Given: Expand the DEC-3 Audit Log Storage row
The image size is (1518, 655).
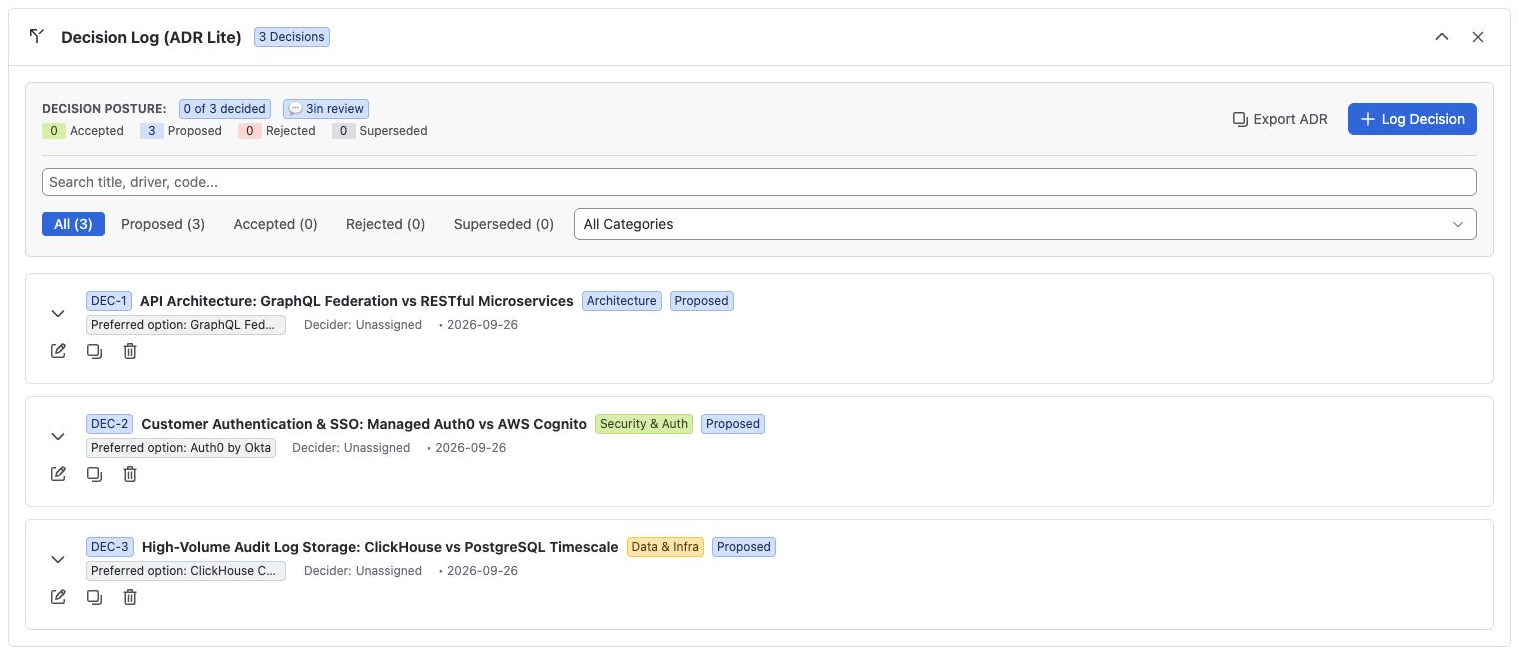Looking at the screenshot, I should point(58,559).
